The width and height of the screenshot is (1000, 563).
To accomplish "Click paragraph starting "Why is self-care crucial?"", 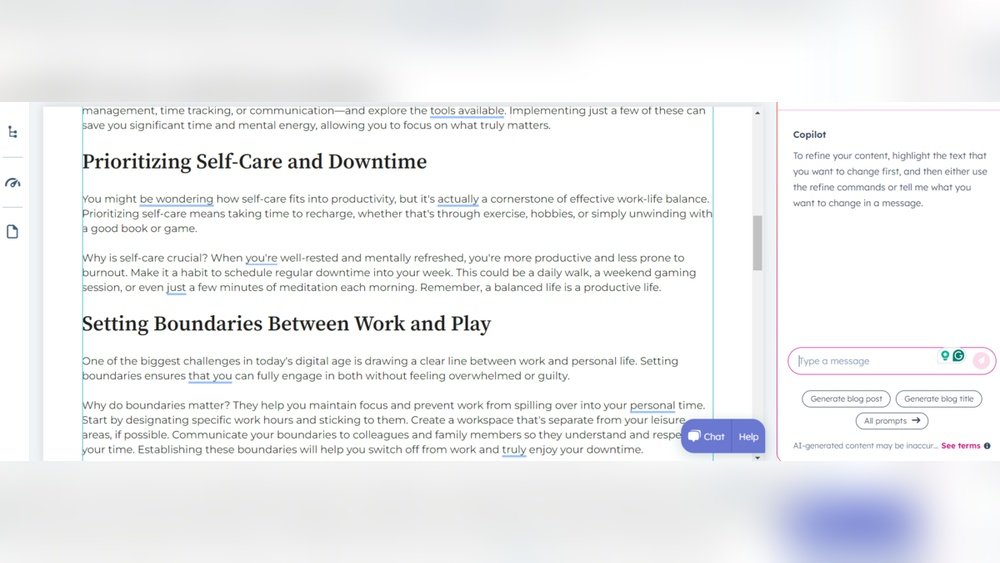I will (389, 272).
